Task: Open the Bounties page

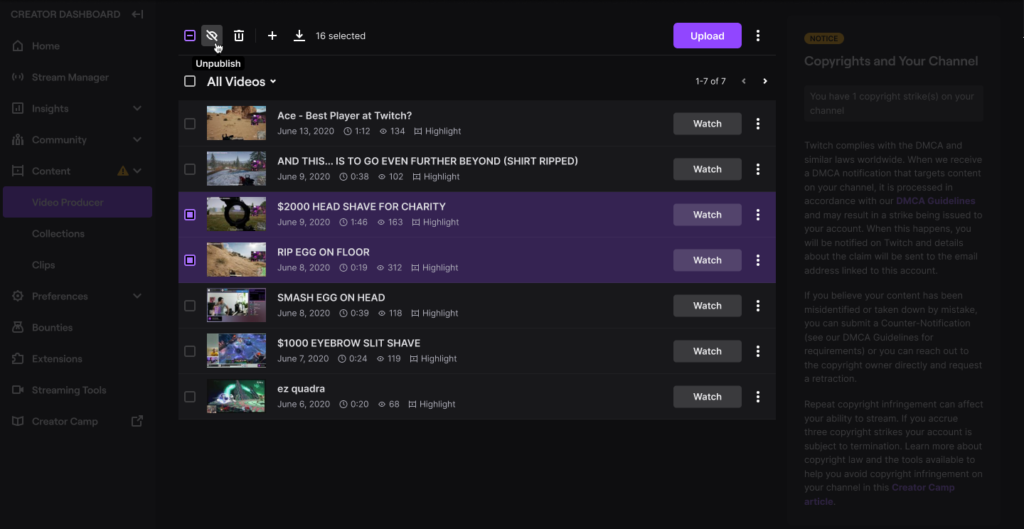Action: tap(52, 328)
